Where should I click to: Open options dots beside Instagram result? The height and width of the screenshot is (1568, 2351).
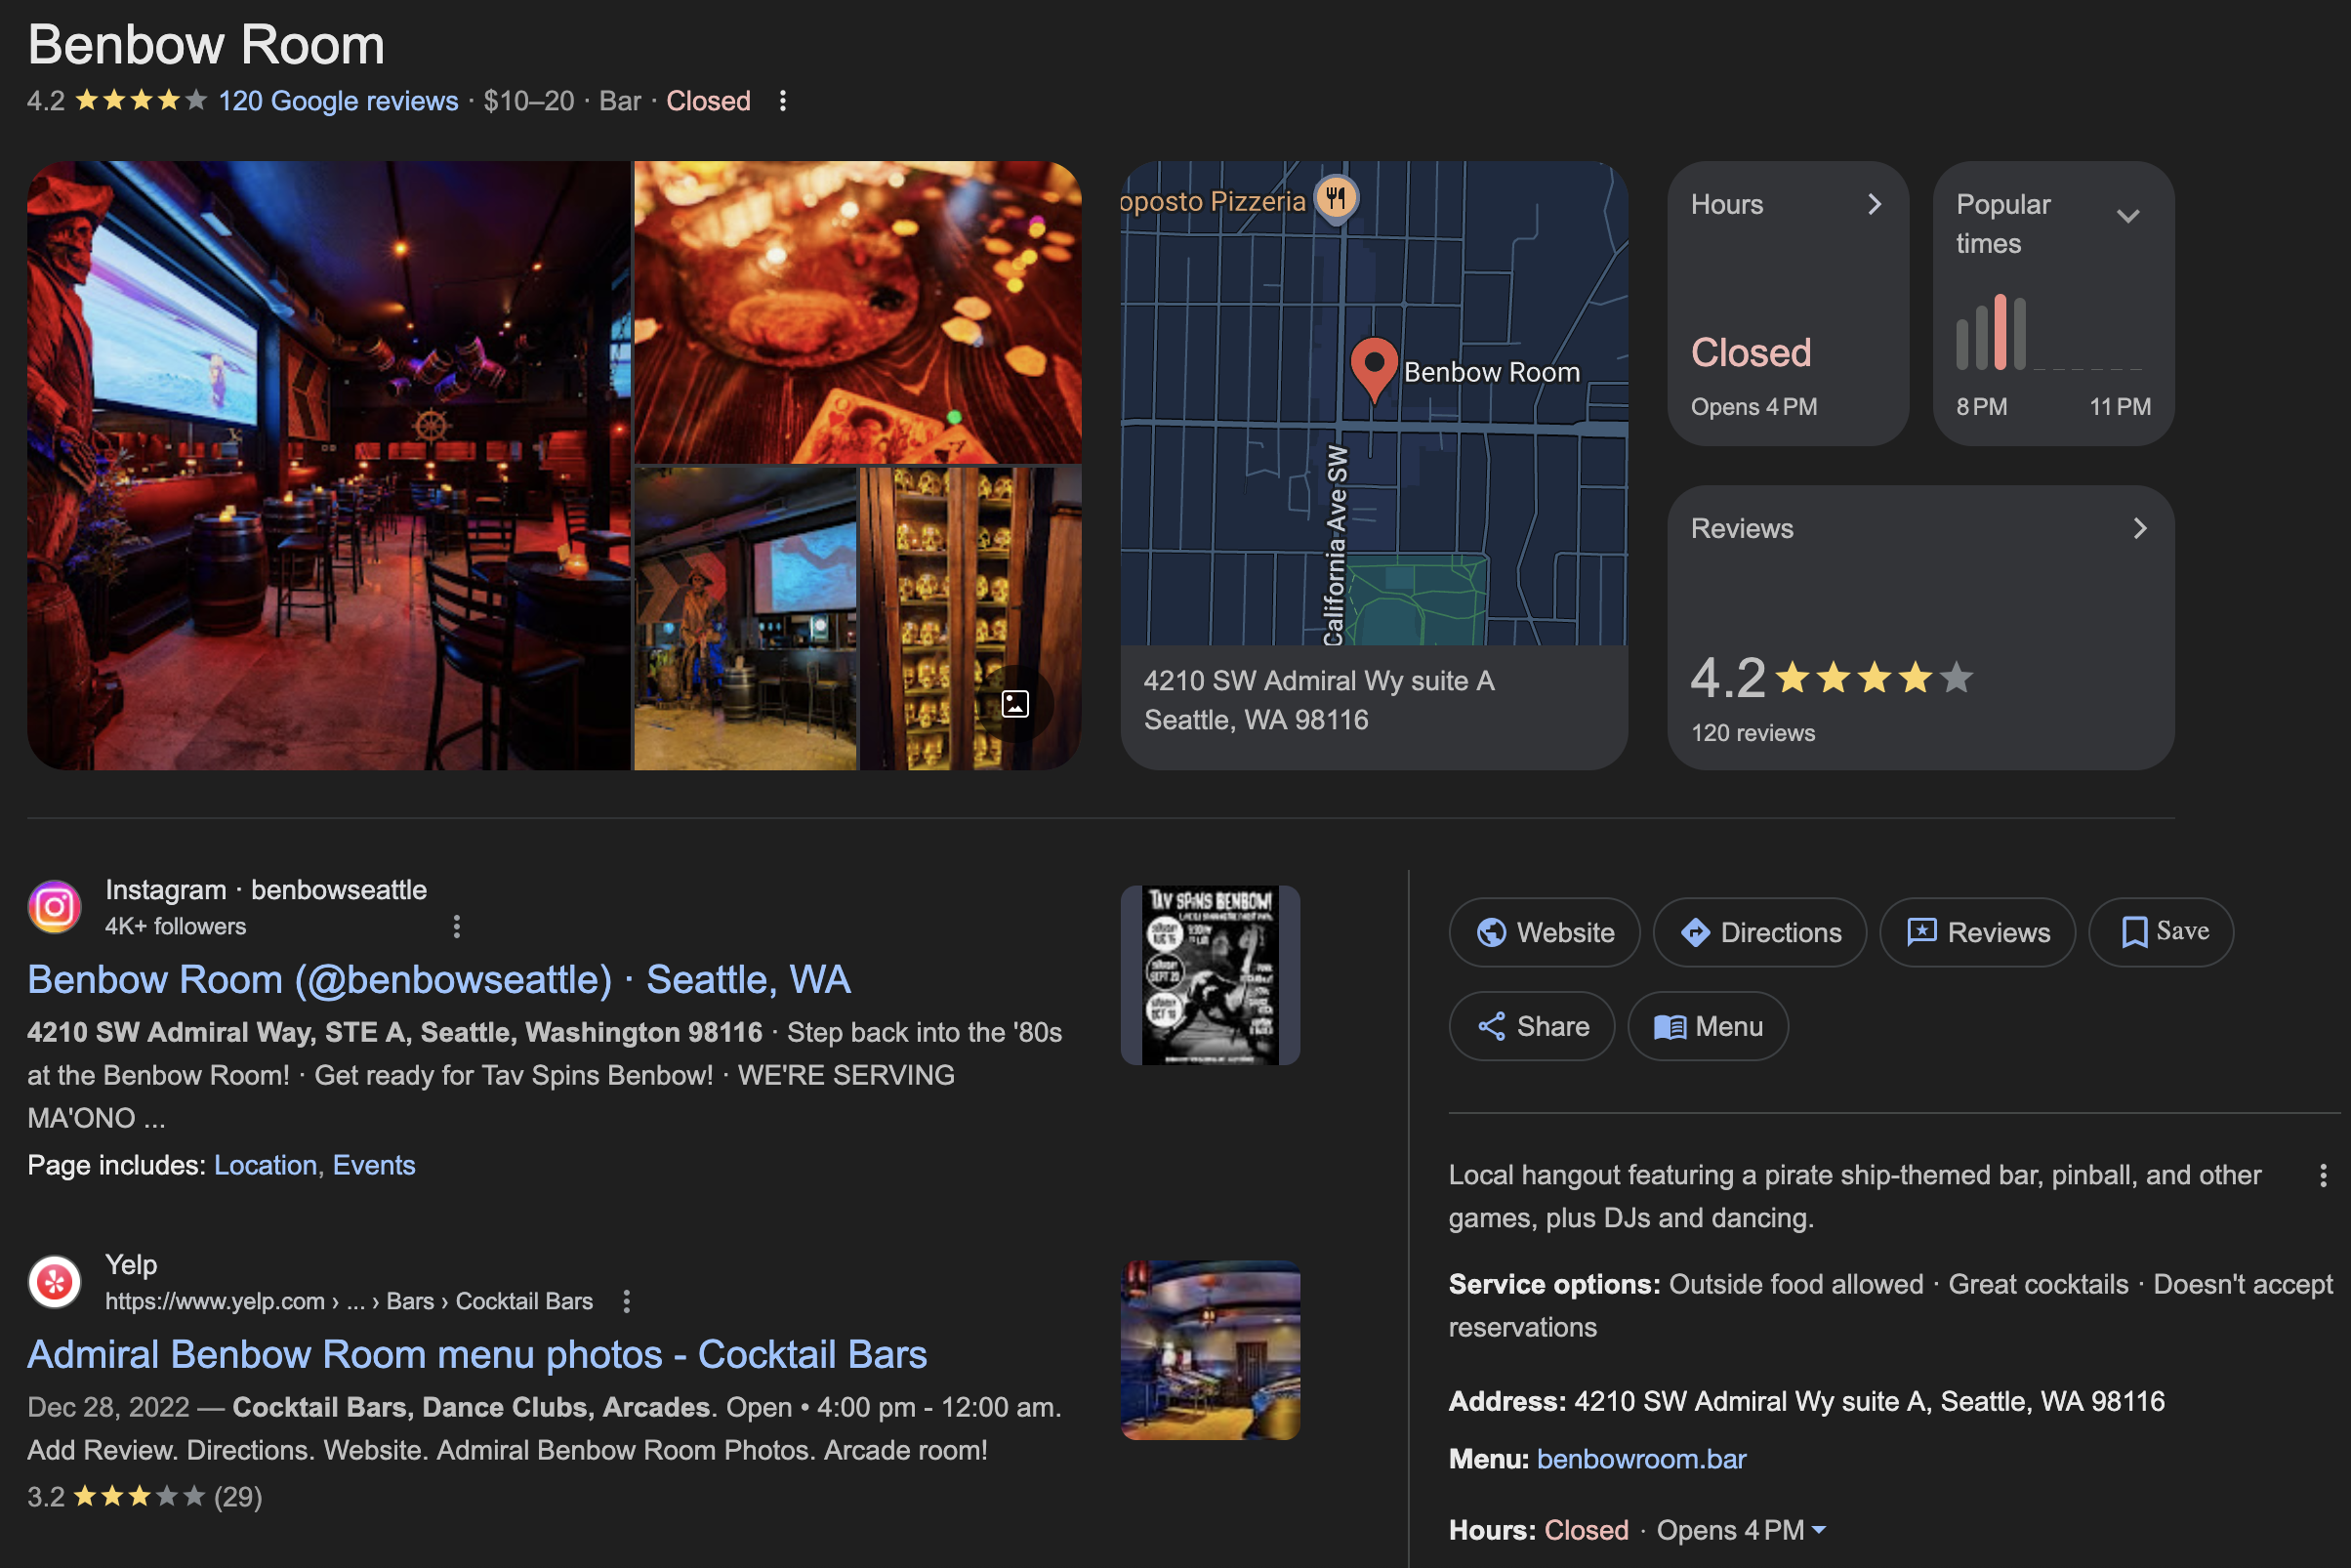(x=456, y=927)
